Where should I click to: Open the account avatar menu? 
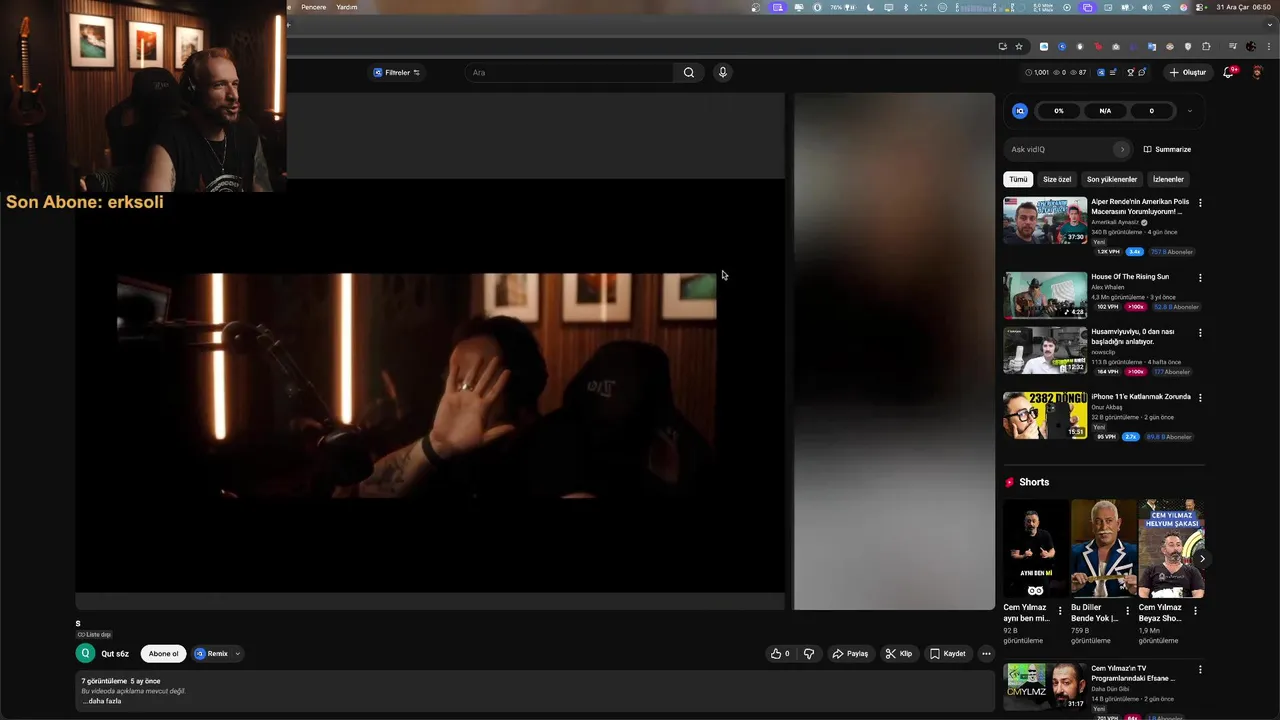(1258, 72)
